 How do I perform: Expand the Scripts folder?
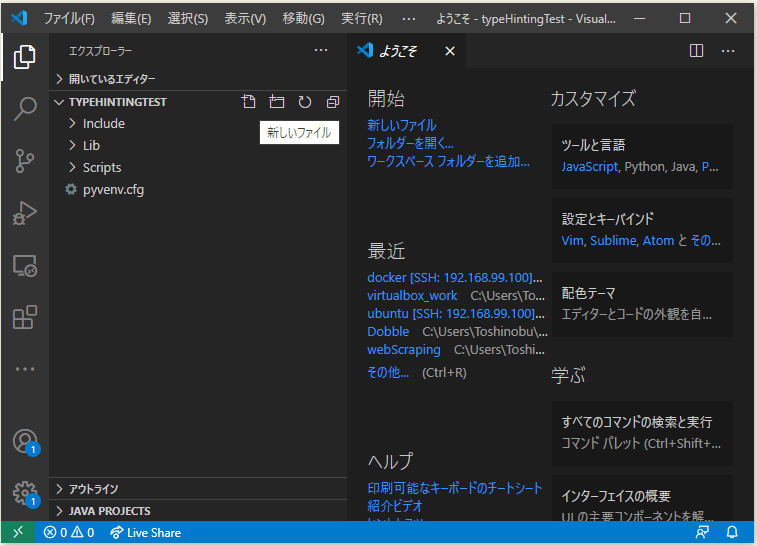coord(198,168)
